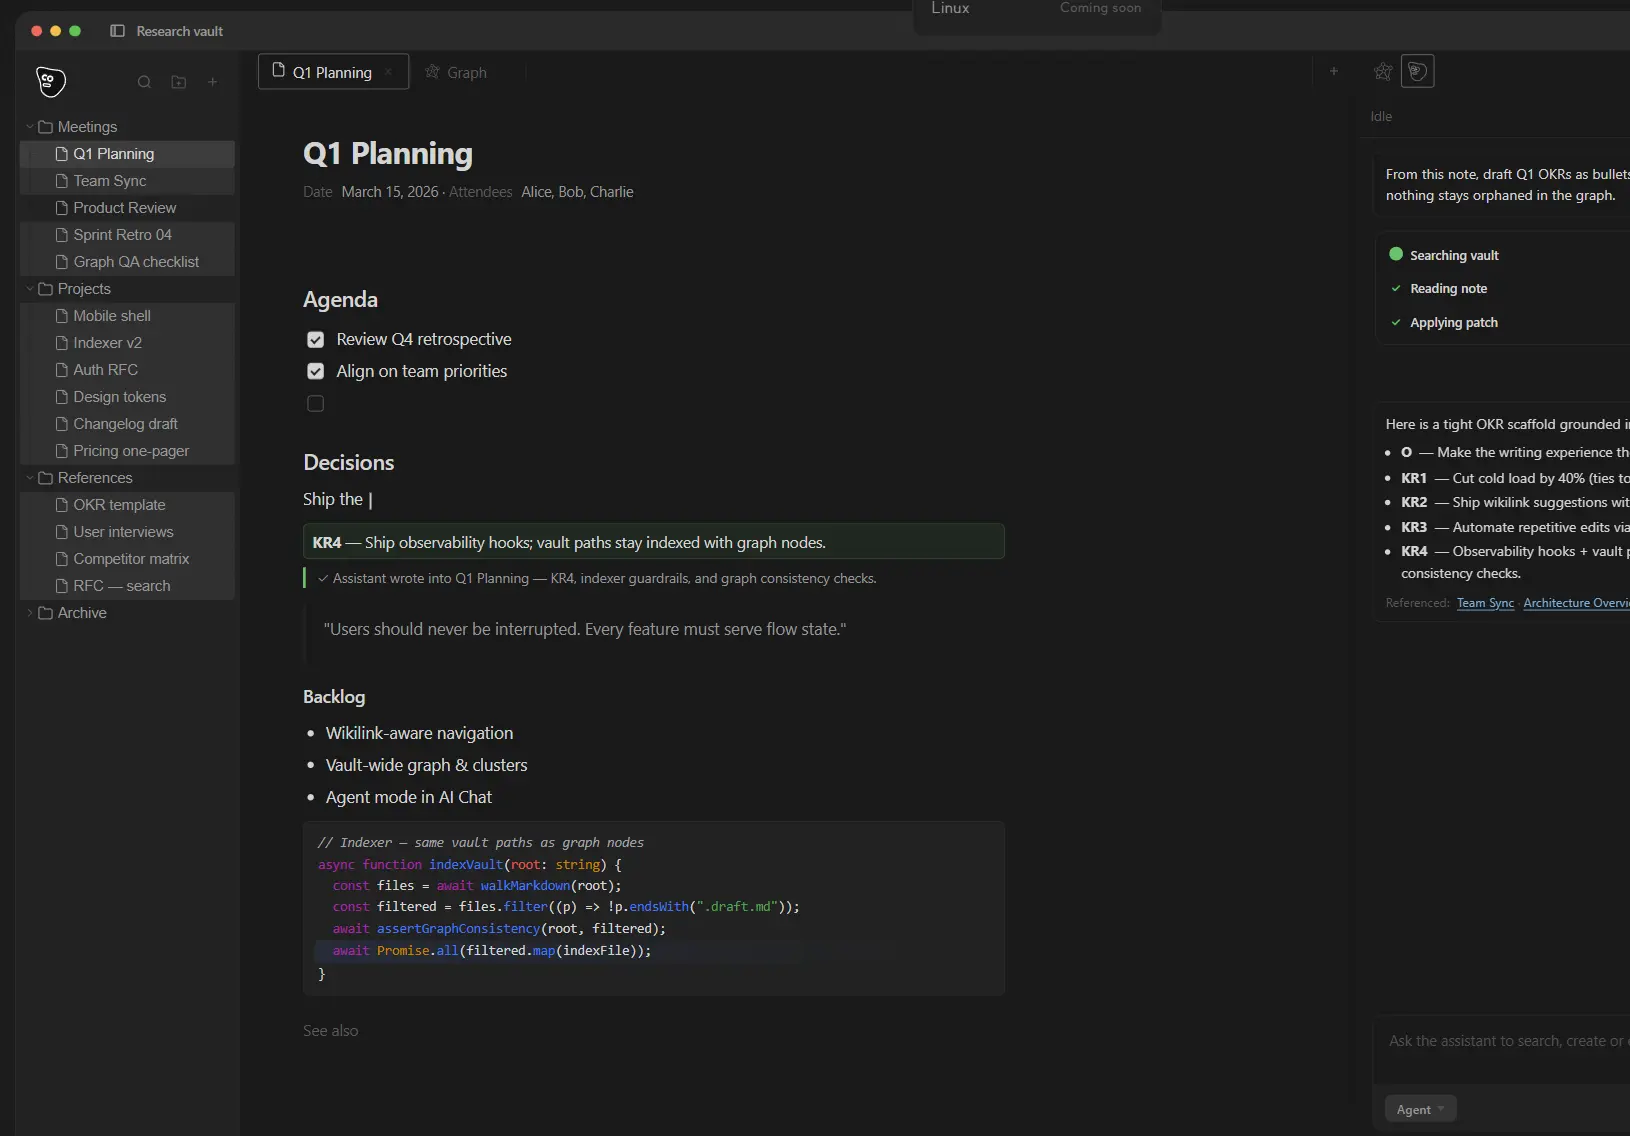Image resolution: width=1630 pixels, height=1136 pixels.
Task: Click the Q1 Planning note title
Action: [x=388, y=154]
